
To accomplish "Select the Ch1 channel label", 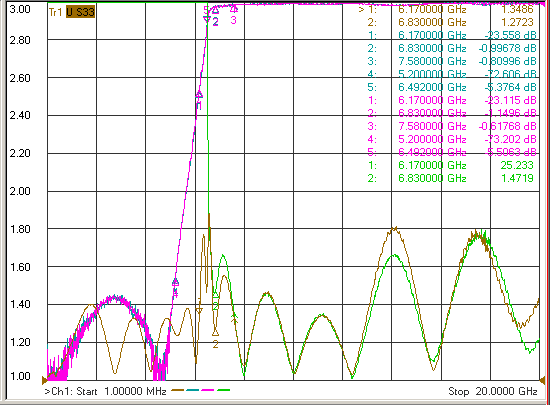I will [55, 391].
